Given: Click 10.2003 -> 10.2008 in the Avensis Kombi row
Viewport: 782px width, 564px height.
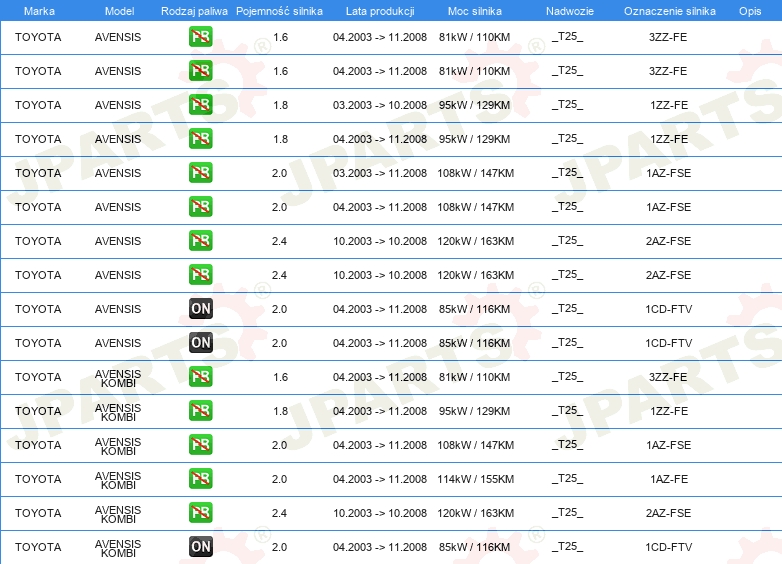Looking at the screenshot, I should pyautogui.click(x=380, y=513).
